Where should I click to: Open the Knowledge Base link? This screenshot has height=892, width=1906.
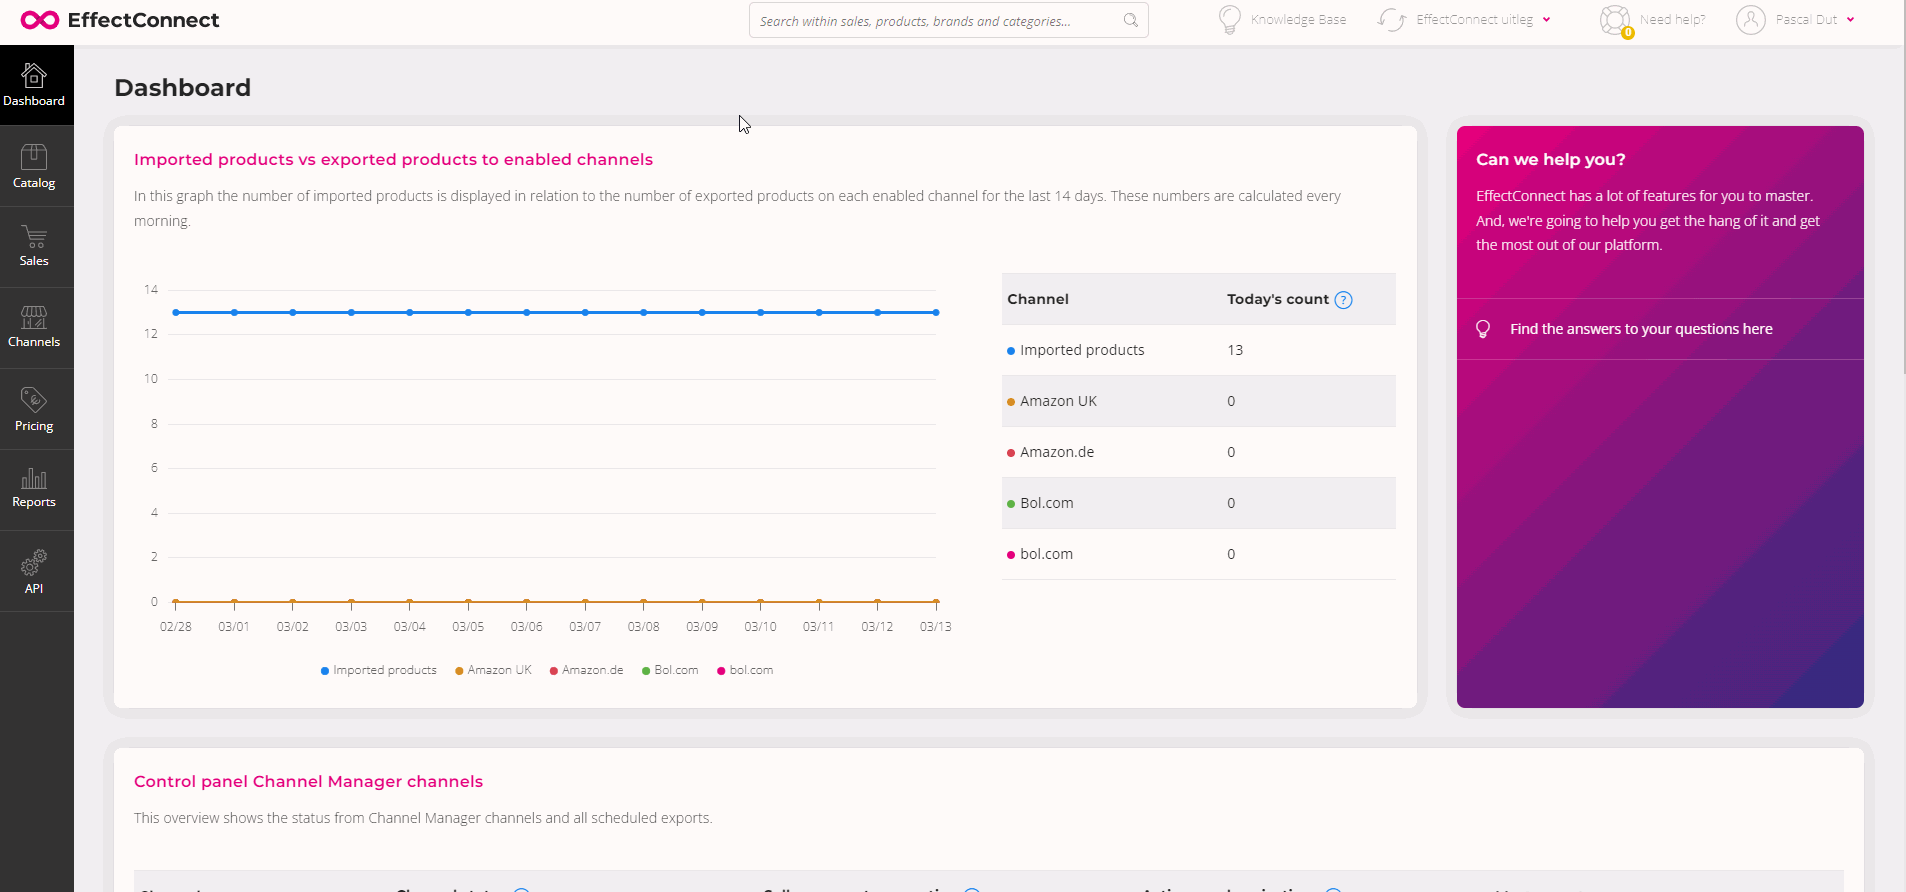pyautogui.click(x=1282, y=20)
